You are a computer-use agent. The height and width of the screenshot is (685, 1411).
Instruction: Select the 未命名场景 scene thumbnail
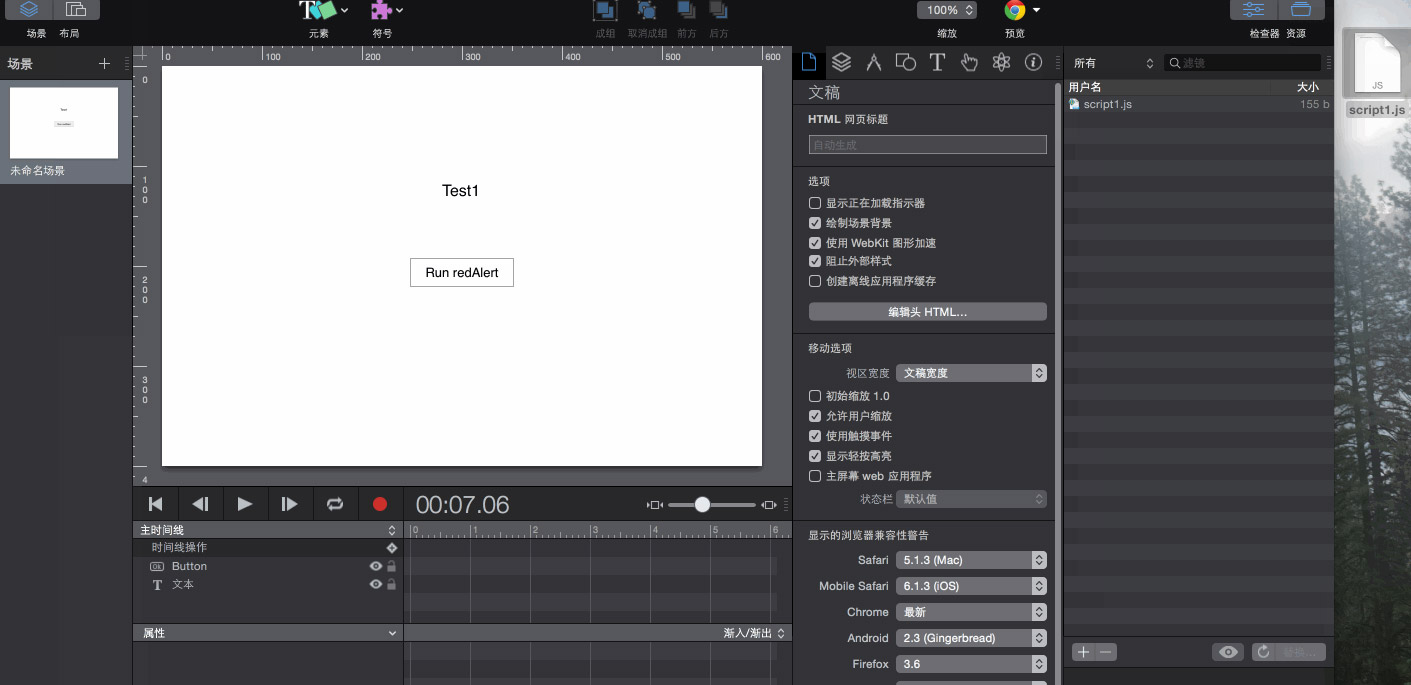[x=64, y=123]
